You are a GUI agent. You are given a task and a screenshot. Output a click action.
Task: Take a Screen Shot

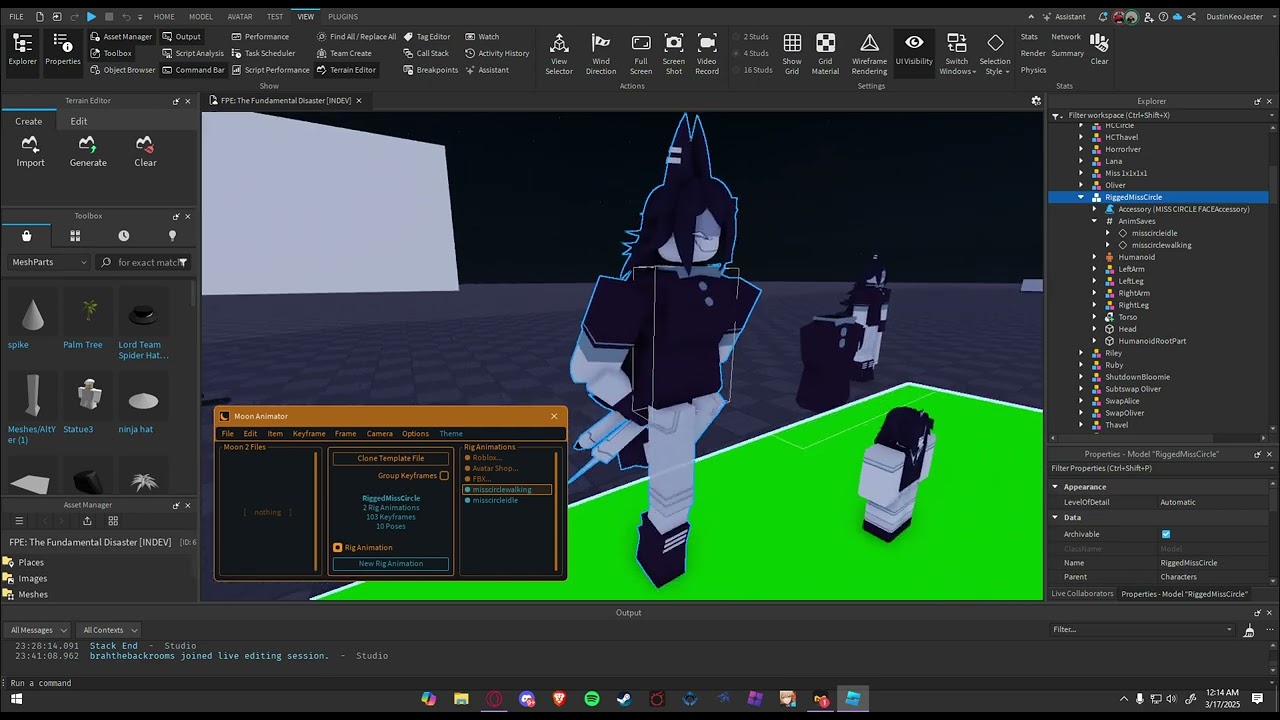click(674, 54)
